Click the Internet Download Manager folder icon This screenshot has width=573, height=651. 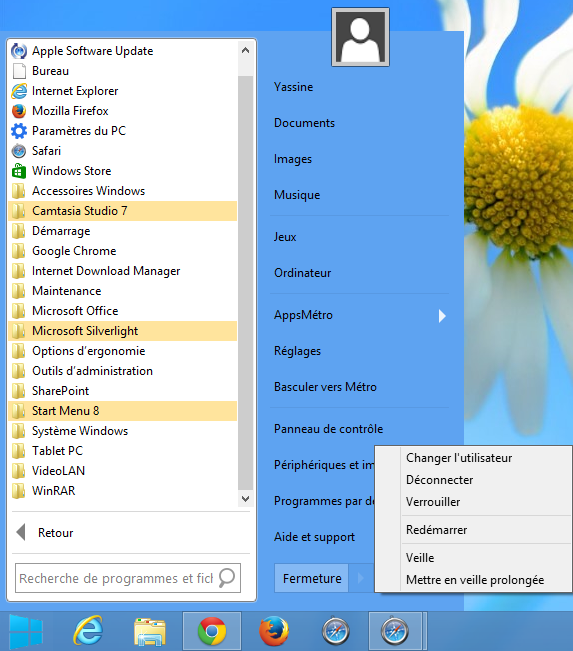point(19,271)
